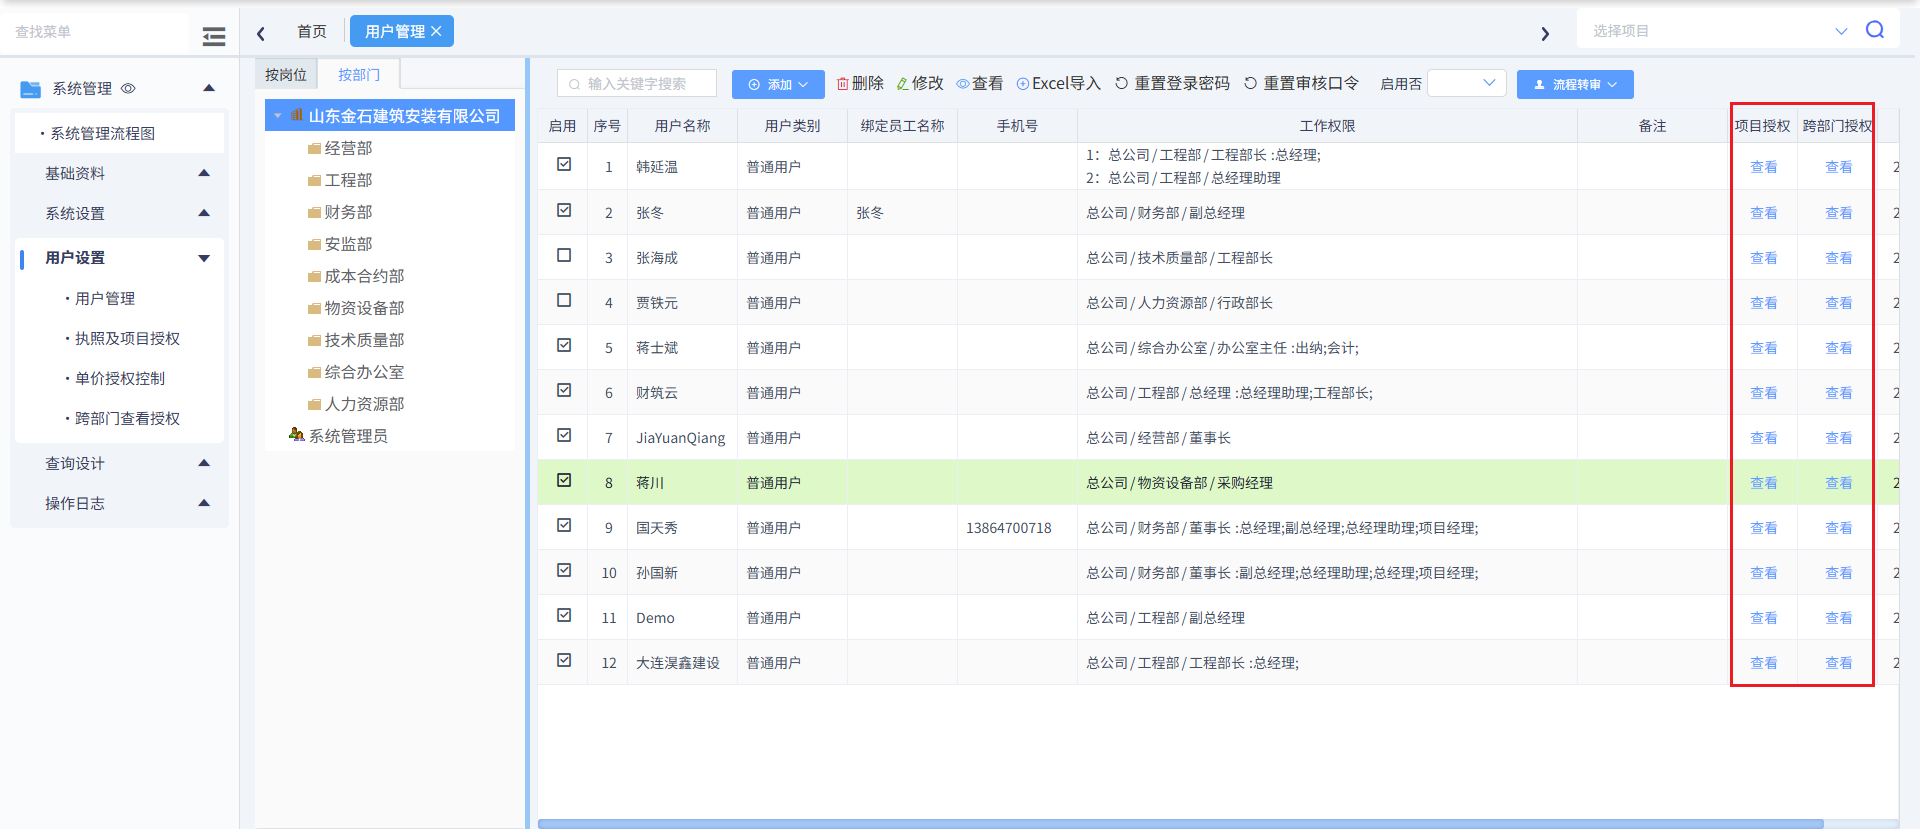Collapse the 山东金石建筑安装有限公司 tree node
Image resolution: width=1920 pixels, height=829 pixels.
point(278,116)
